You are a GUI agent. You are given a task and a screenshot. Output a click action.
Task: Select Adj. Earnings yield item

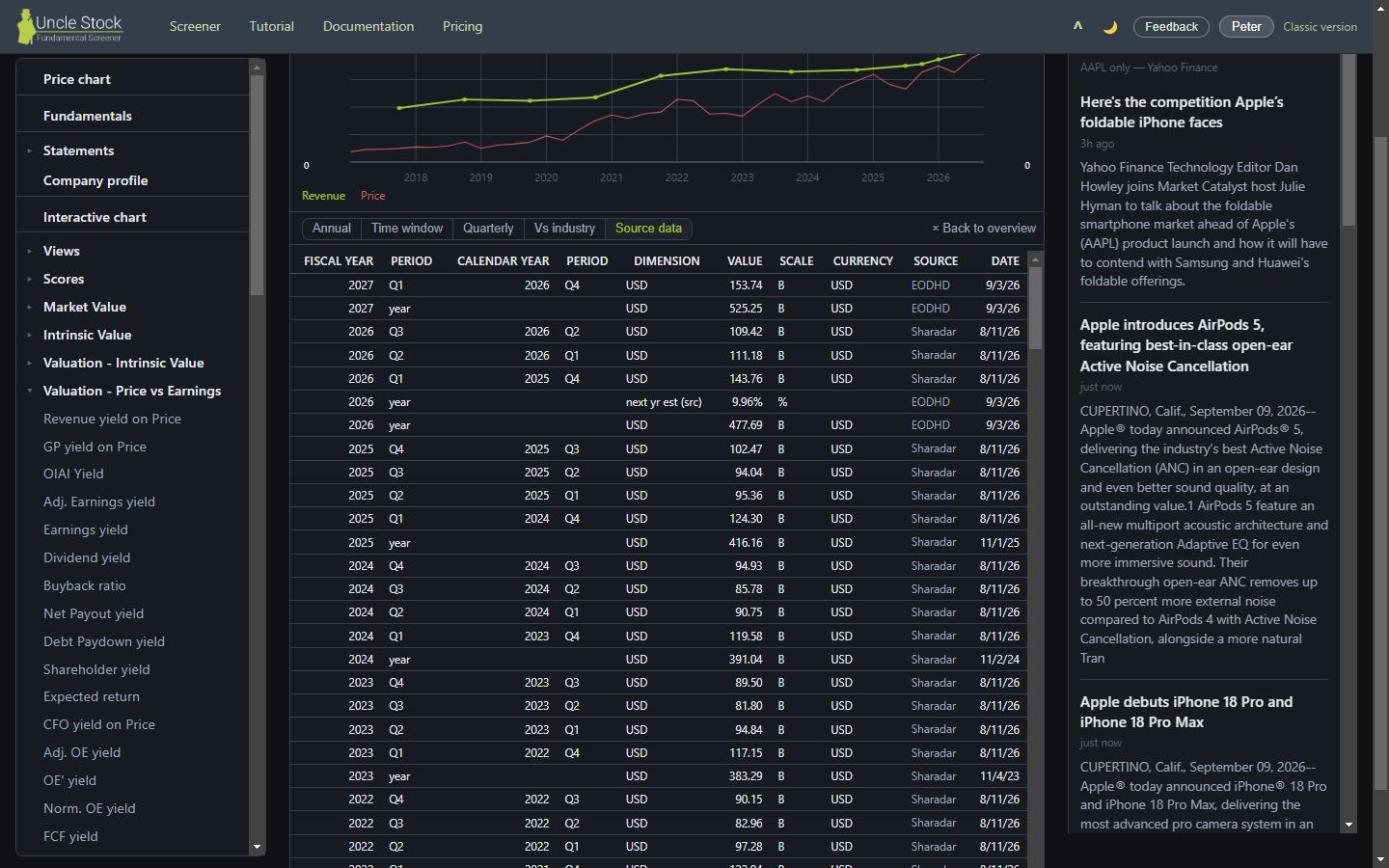pyautogui.click(x=99, y=502)
